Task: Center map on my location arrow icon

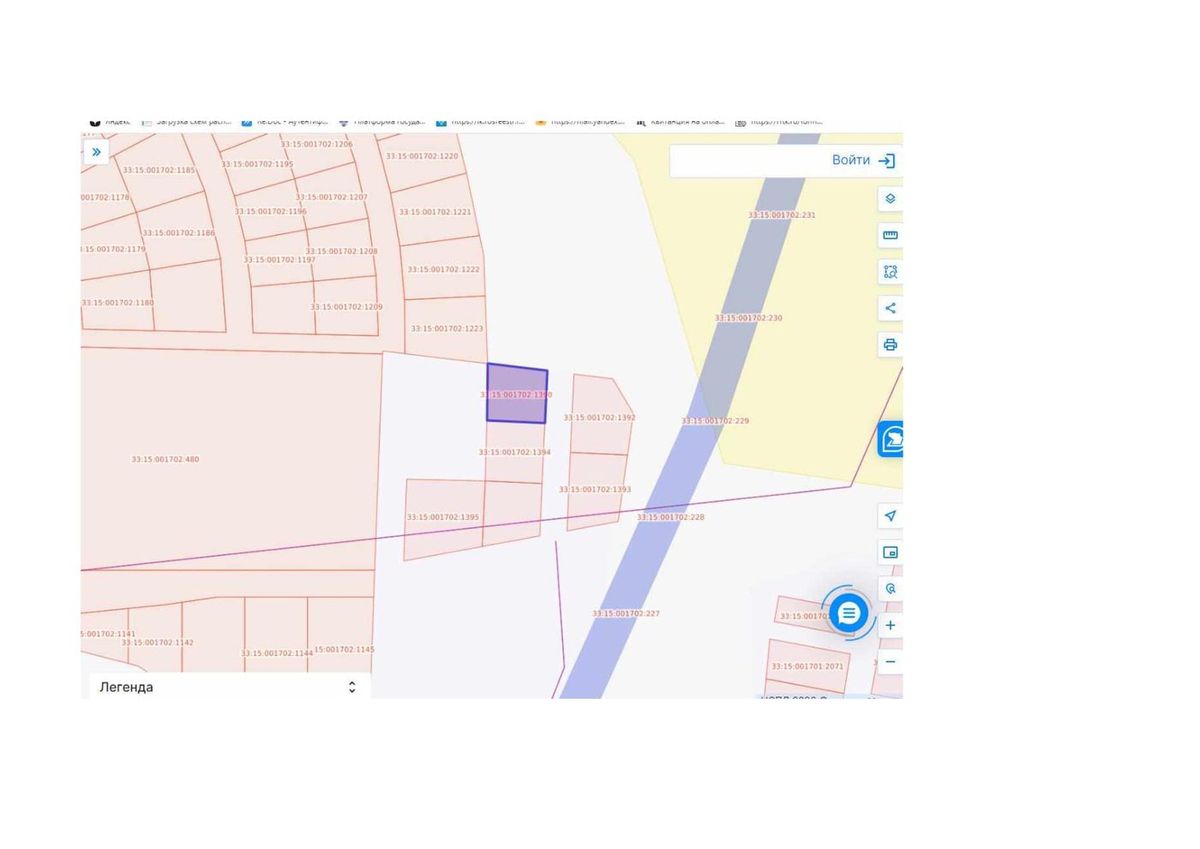Action: (x=890, y=516)
